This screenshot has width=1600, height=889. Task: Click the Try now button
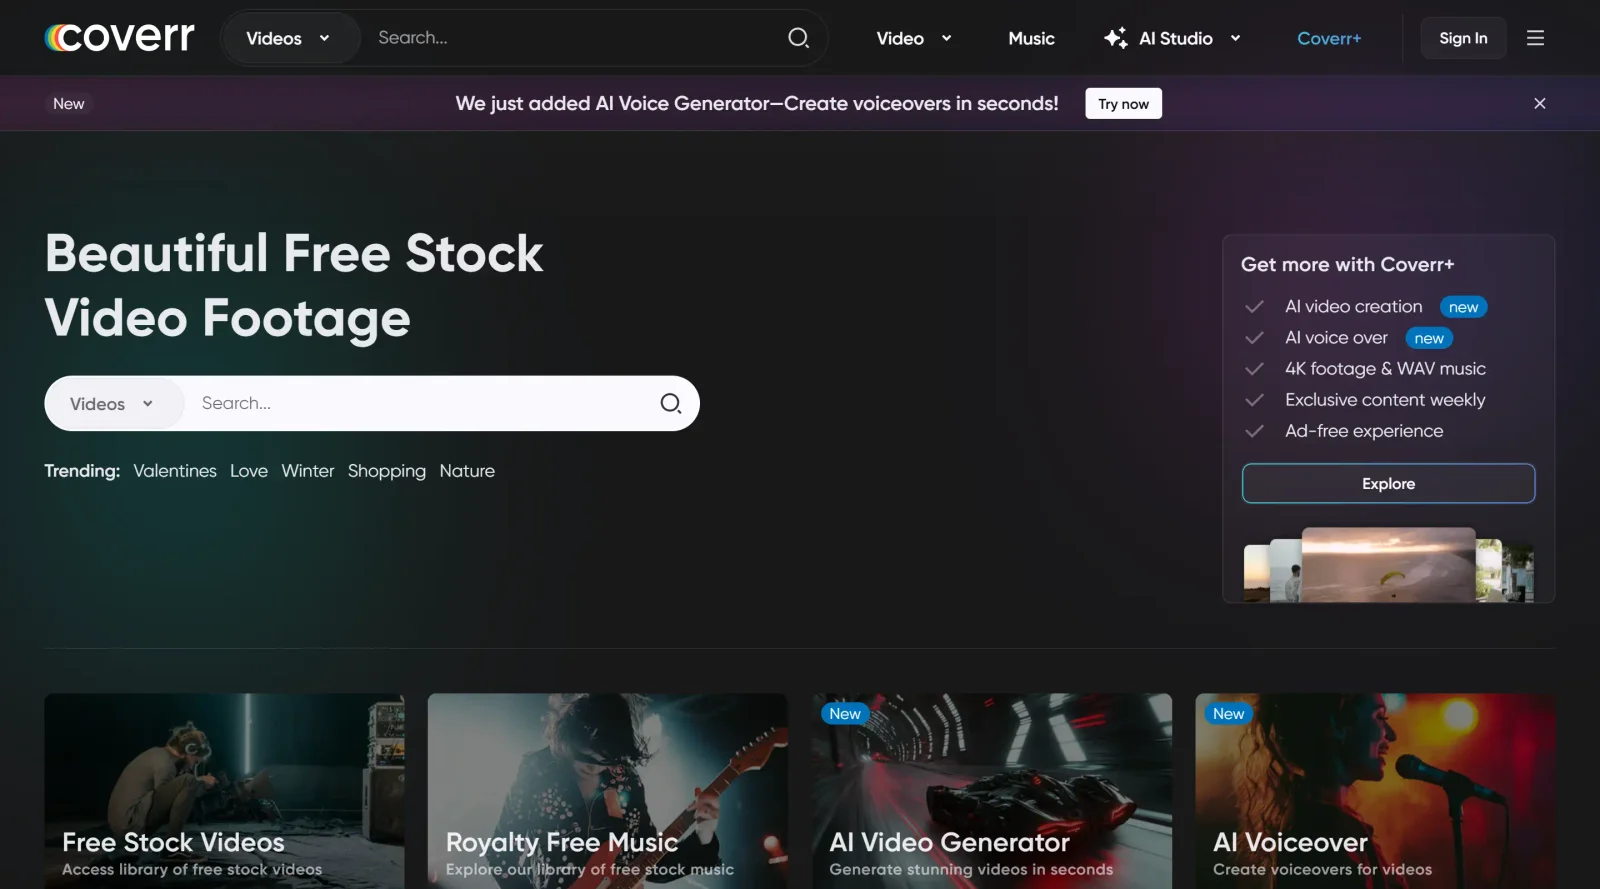click(1123, 104)
